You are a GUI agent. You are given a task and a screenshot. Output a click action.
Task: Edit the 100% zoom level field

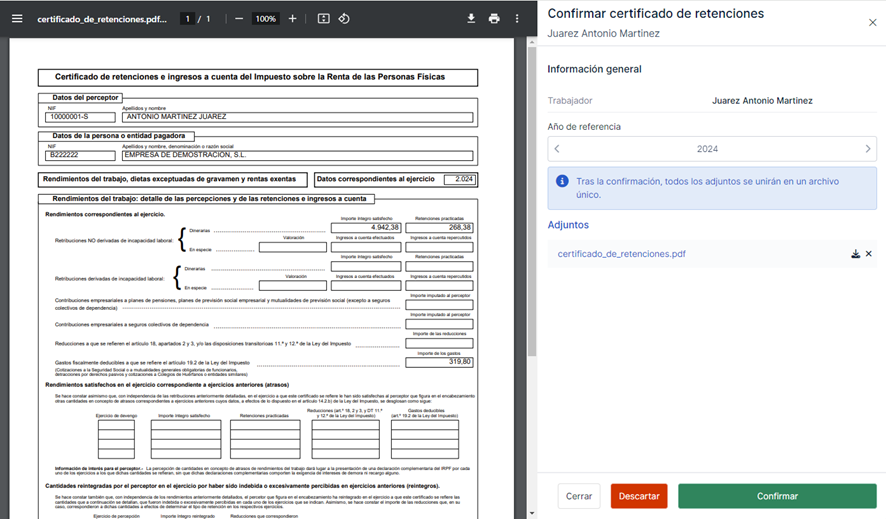[x=266, y=19]
